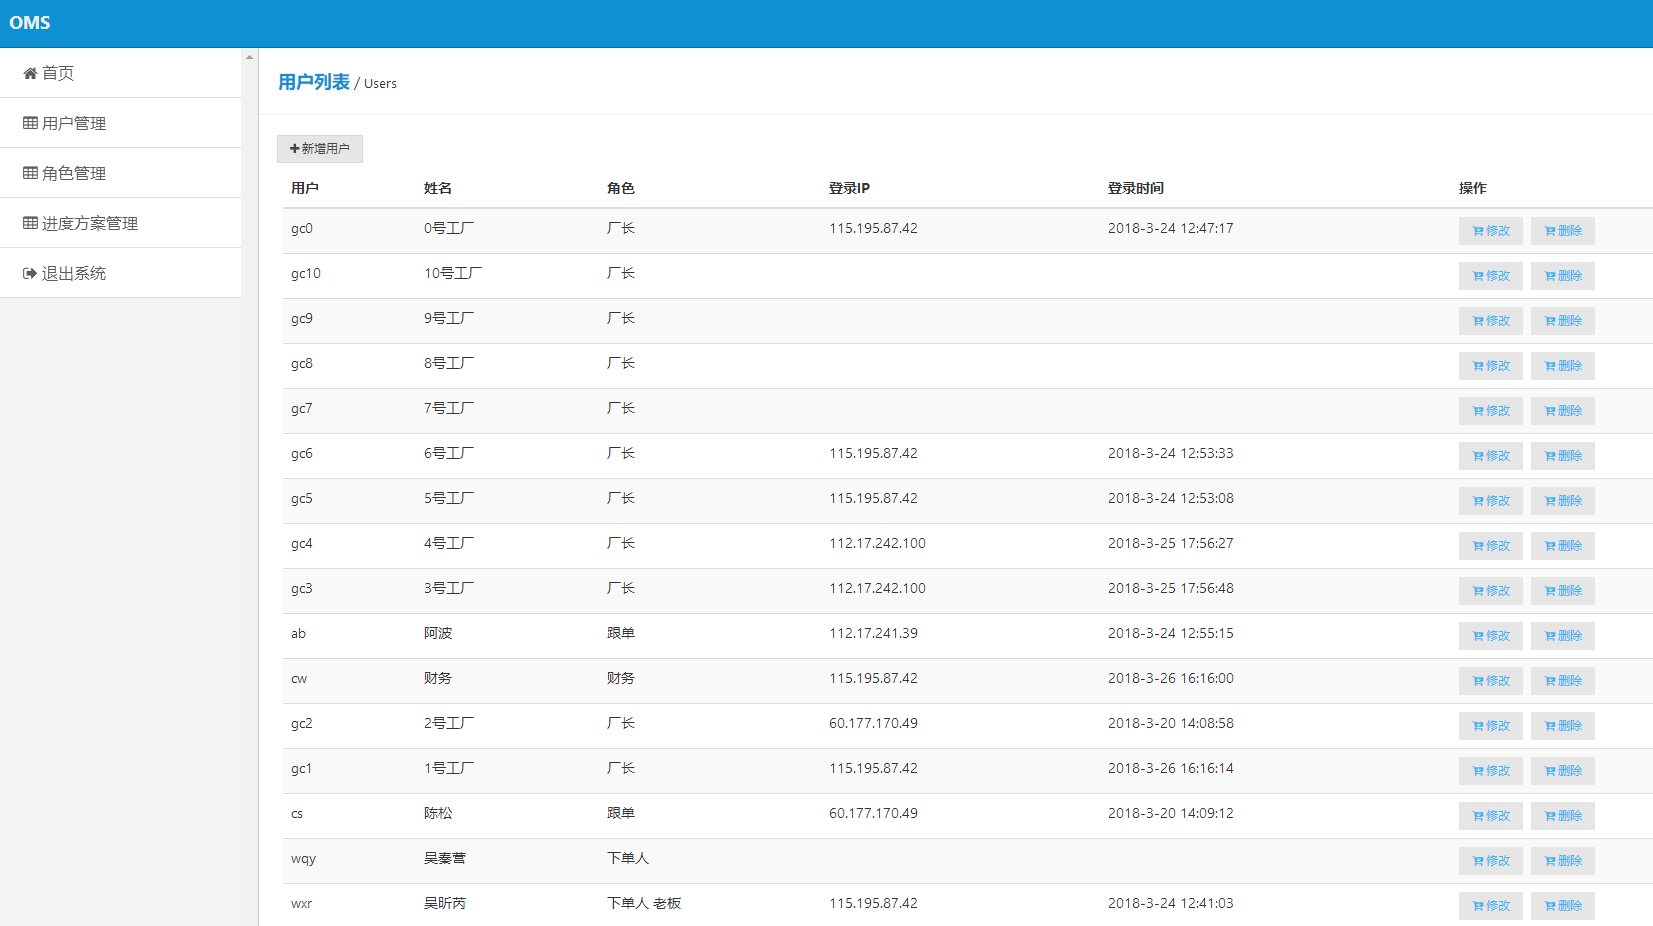Select the 112.17.241.39 IP cell

(x=873, y=633)
